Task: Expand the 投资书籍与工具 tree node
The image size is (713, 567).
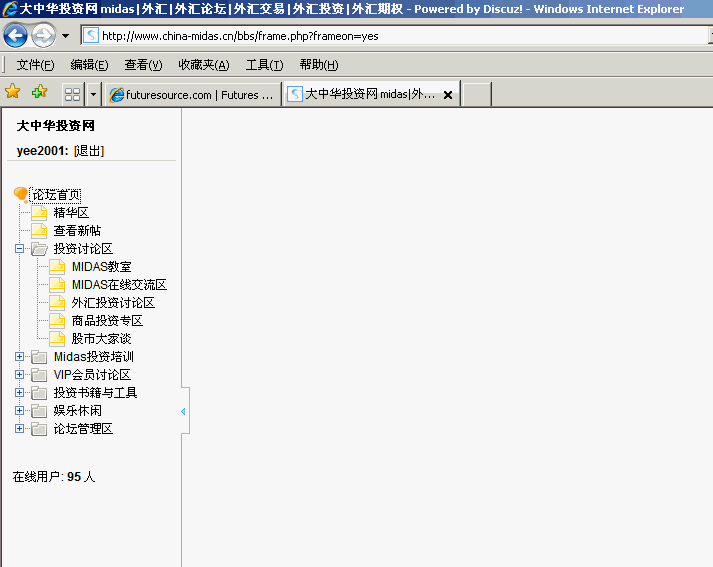Action: point(20,392)
